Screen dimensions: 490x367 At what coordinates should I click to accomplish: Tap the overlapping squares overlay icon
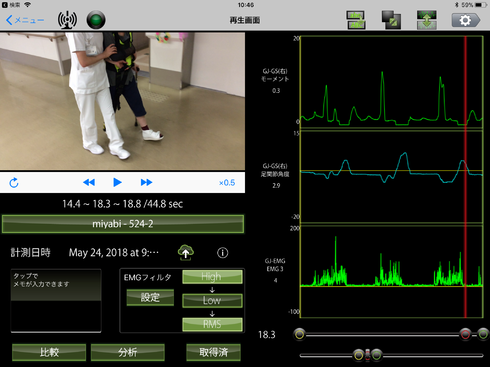[391, 20]
